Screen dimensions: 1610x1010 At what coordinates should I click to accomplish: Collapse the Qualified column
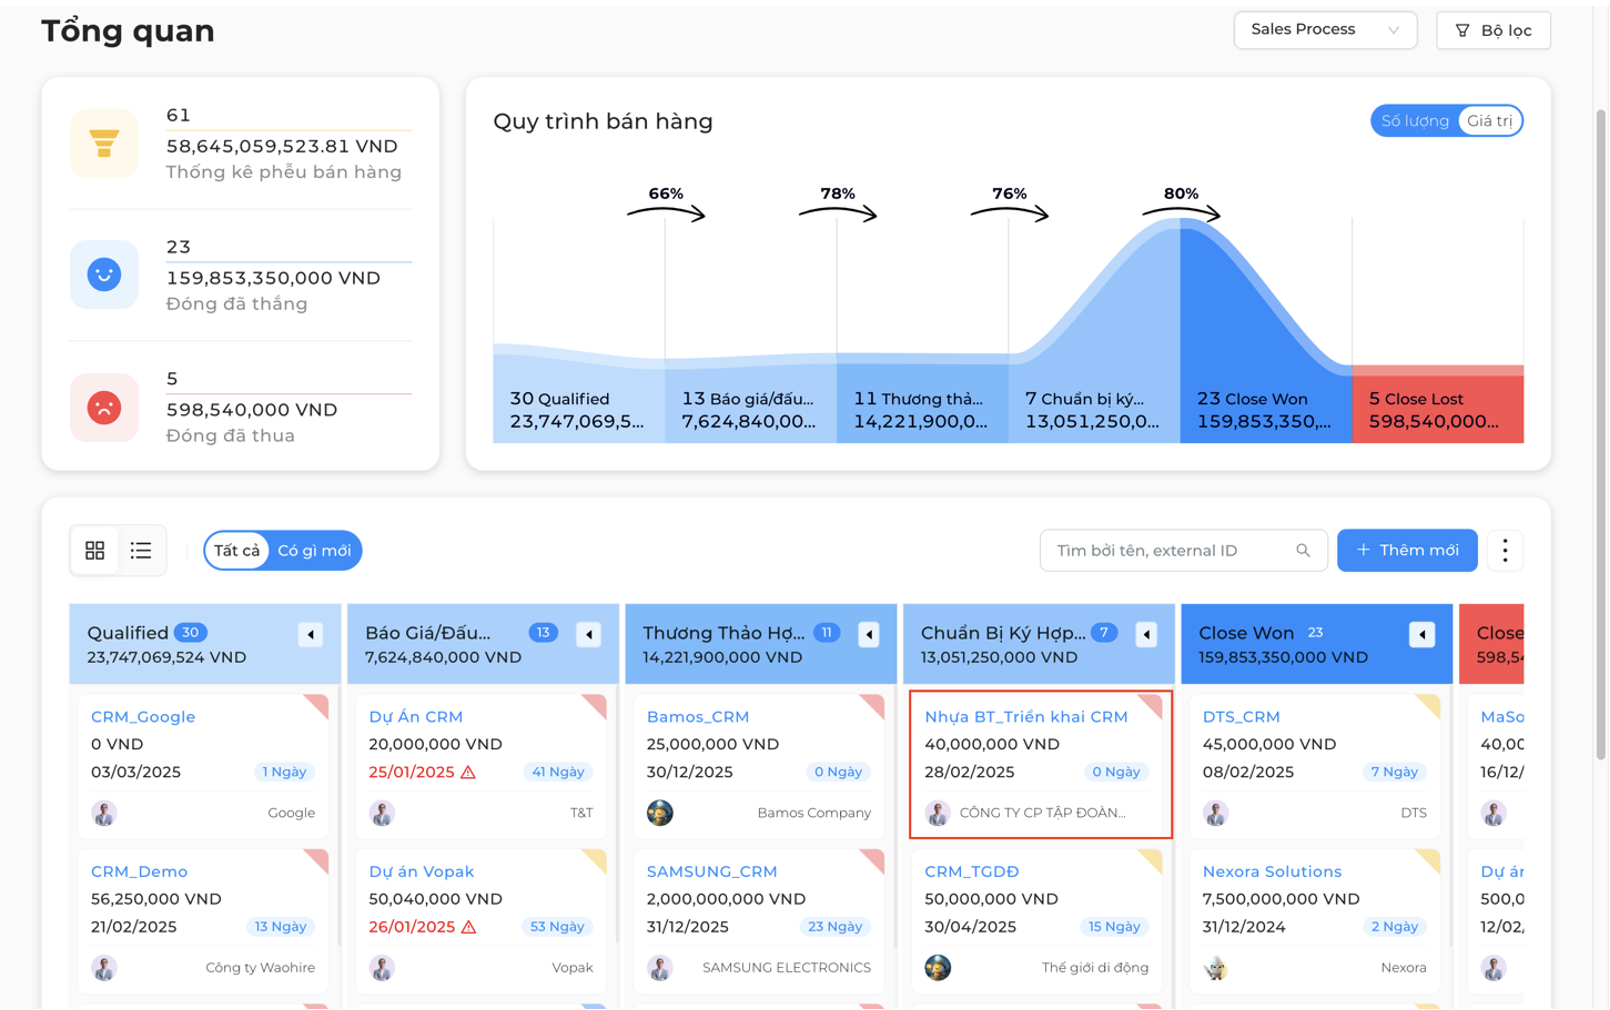click(x=311, y=634)
